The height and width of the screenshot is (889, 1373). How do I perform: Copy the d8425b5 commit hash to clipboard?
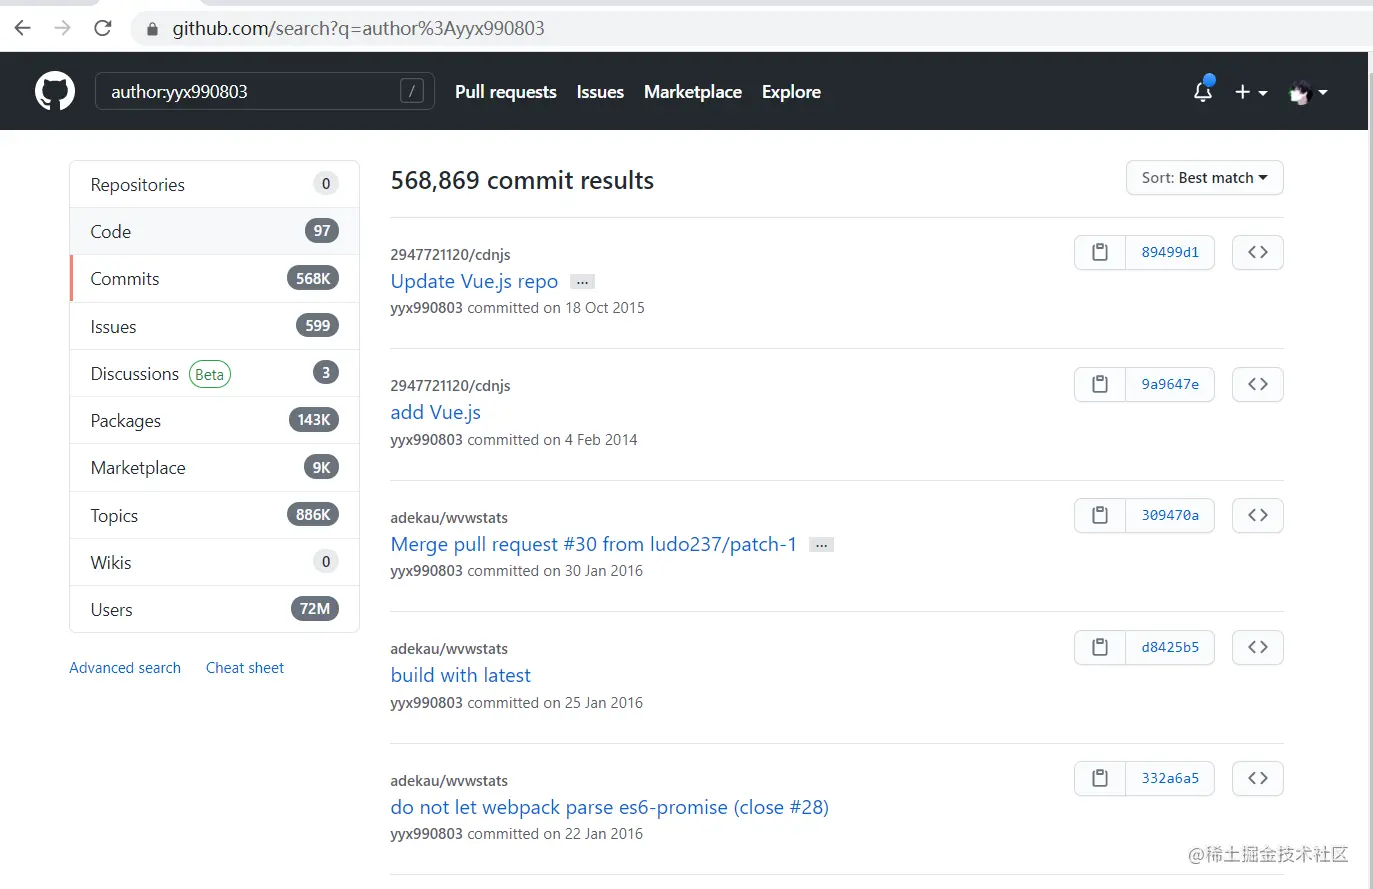(1100, 647)
